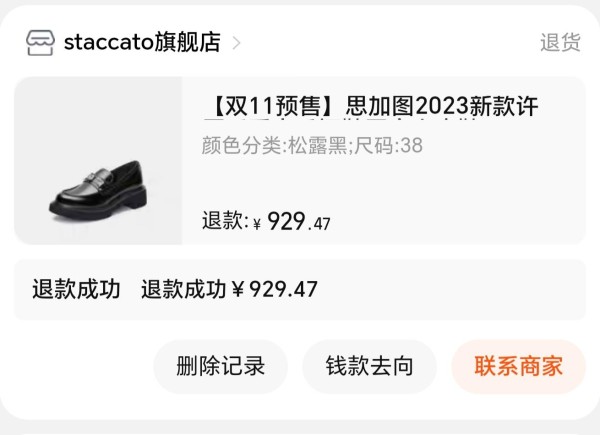Tap the 退货 status label

pos(560,42)
